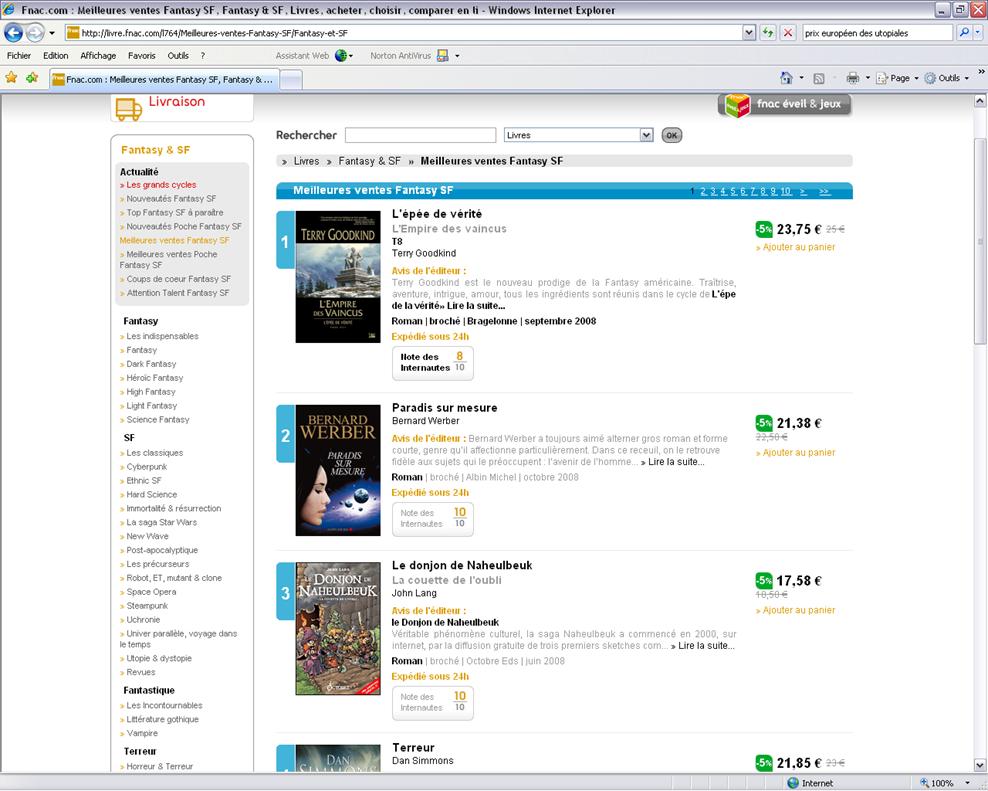Open the Page menu in command bar
The image size is (988, 791).
897,78
